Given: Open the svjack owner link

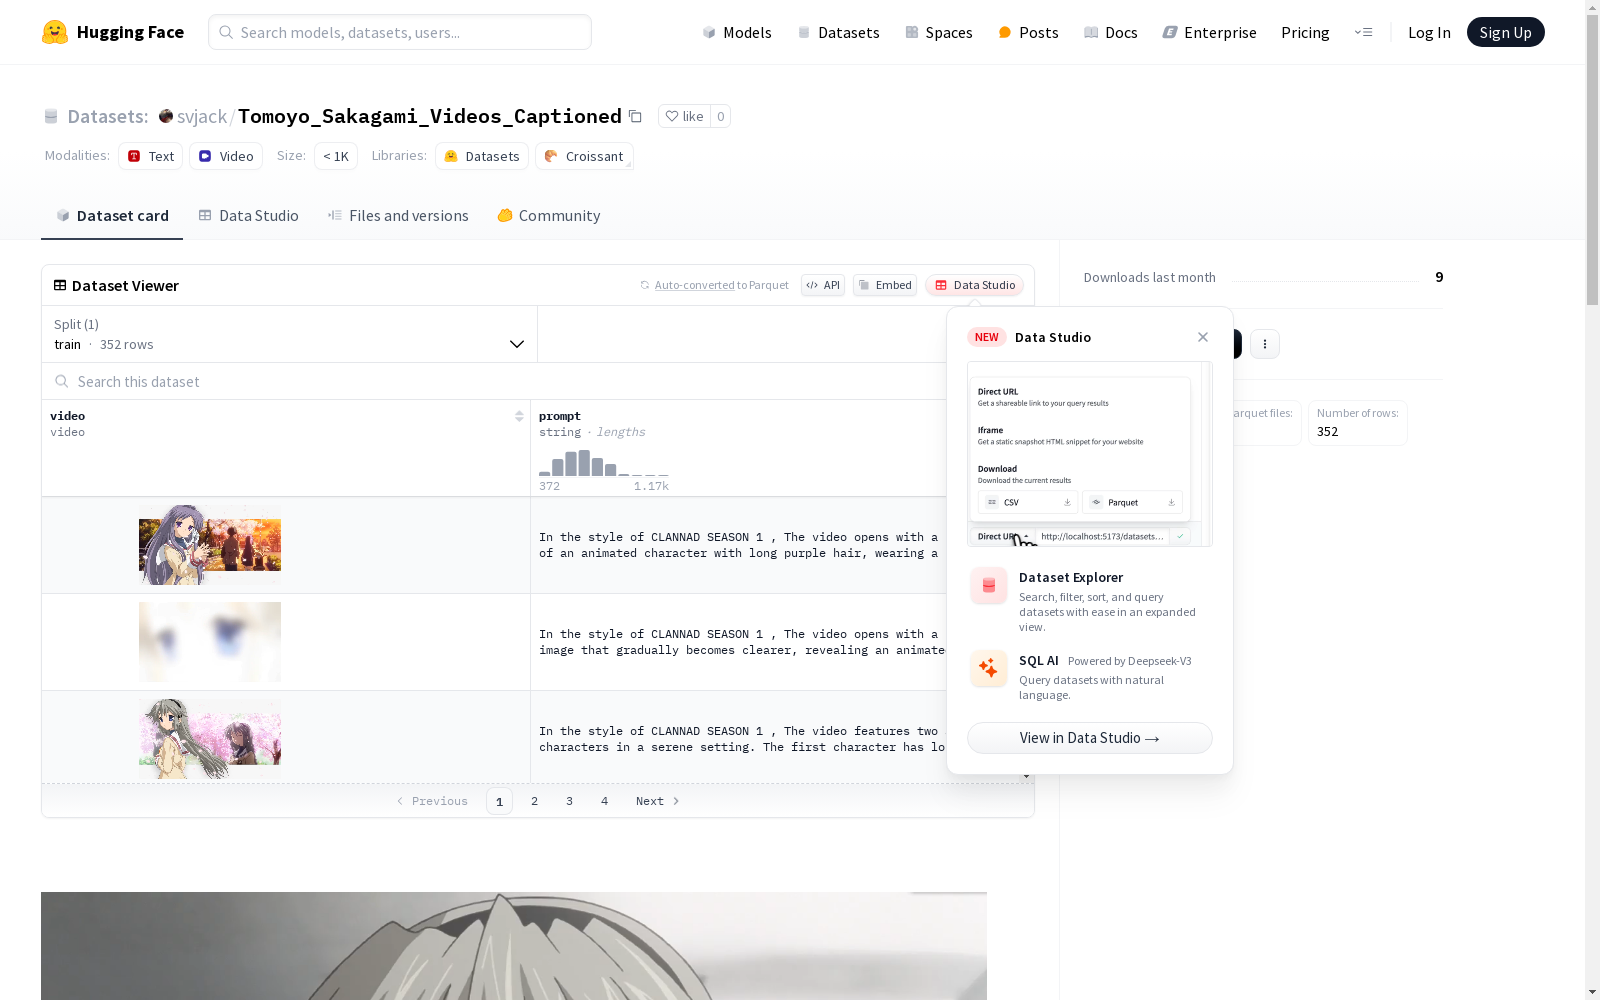Looking at the screenshot, I should click(202, 116).
